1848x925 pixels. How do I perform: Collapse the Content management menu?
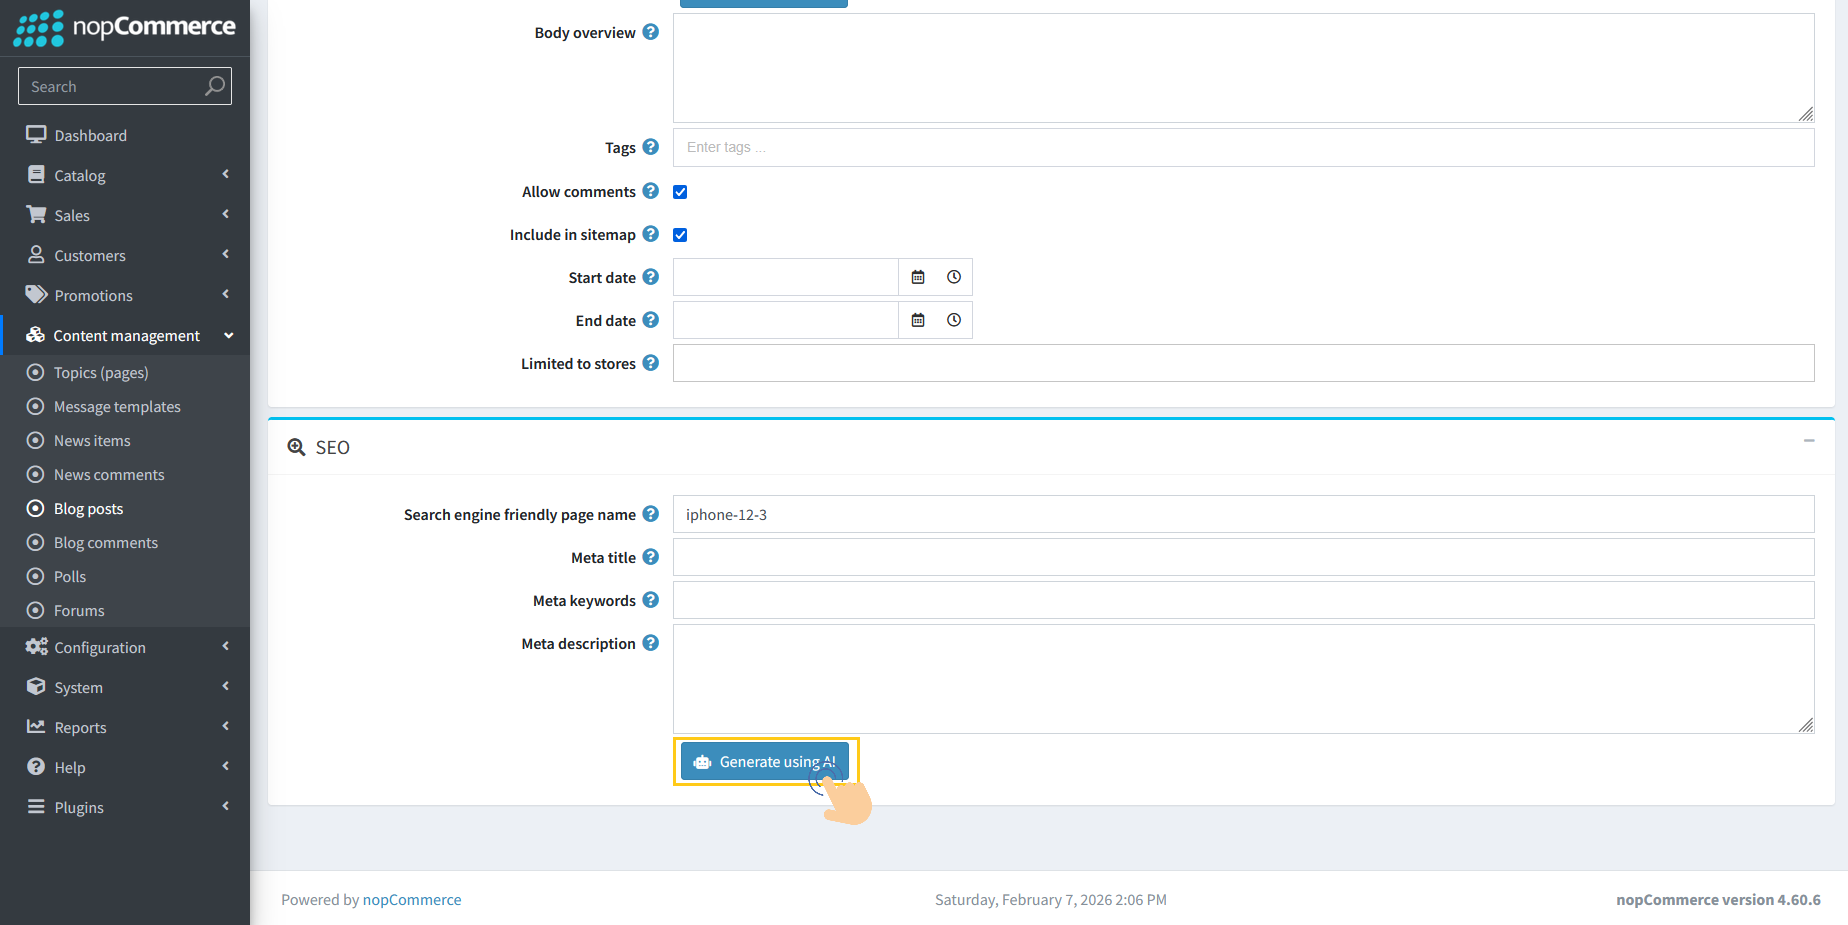(x=125, y=335)
